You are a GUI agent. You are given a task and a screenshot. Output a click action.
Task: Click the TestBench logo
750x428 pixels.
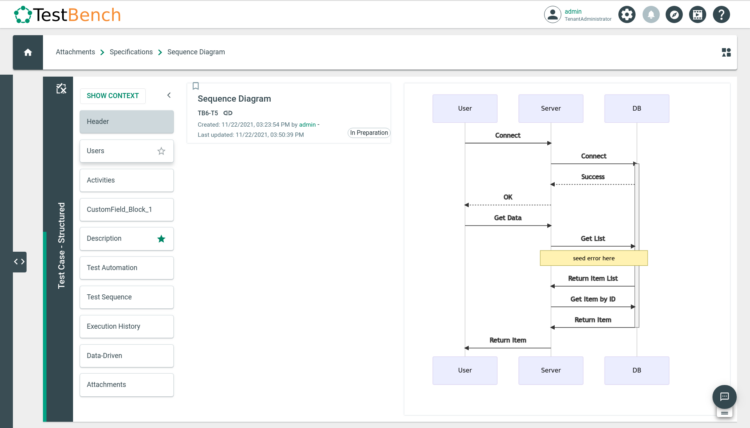click(x=67, y=15)
